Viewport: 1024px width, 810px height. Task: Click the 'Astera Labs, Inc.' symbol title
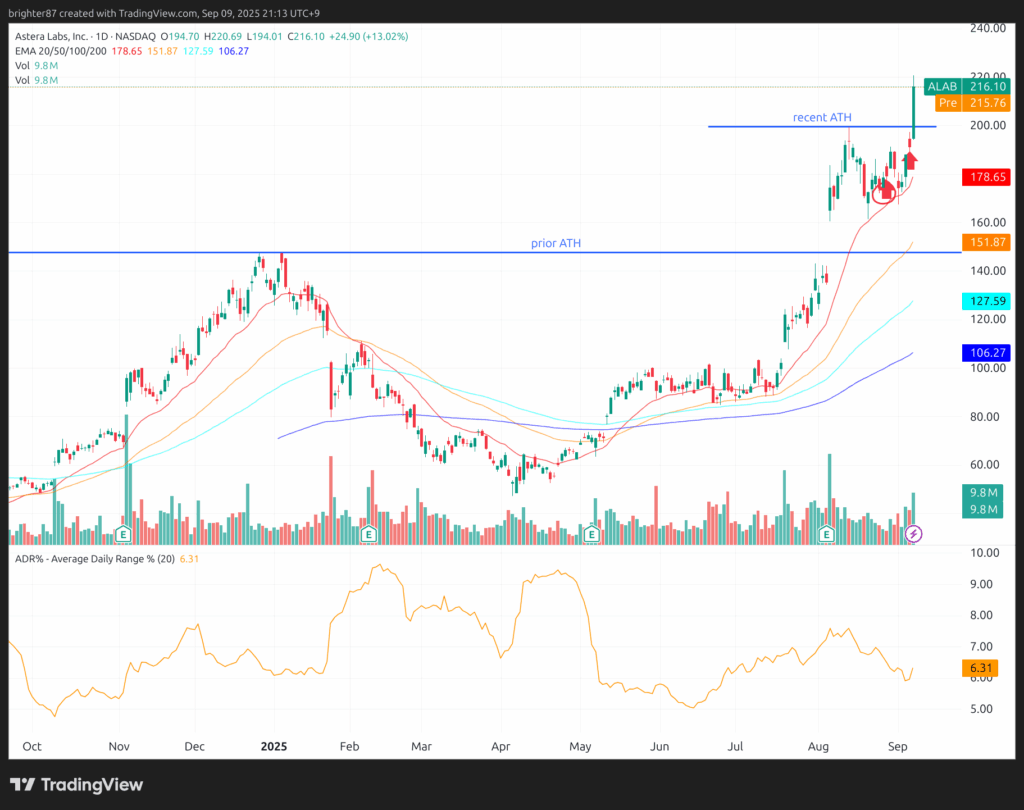coord(52,37)
